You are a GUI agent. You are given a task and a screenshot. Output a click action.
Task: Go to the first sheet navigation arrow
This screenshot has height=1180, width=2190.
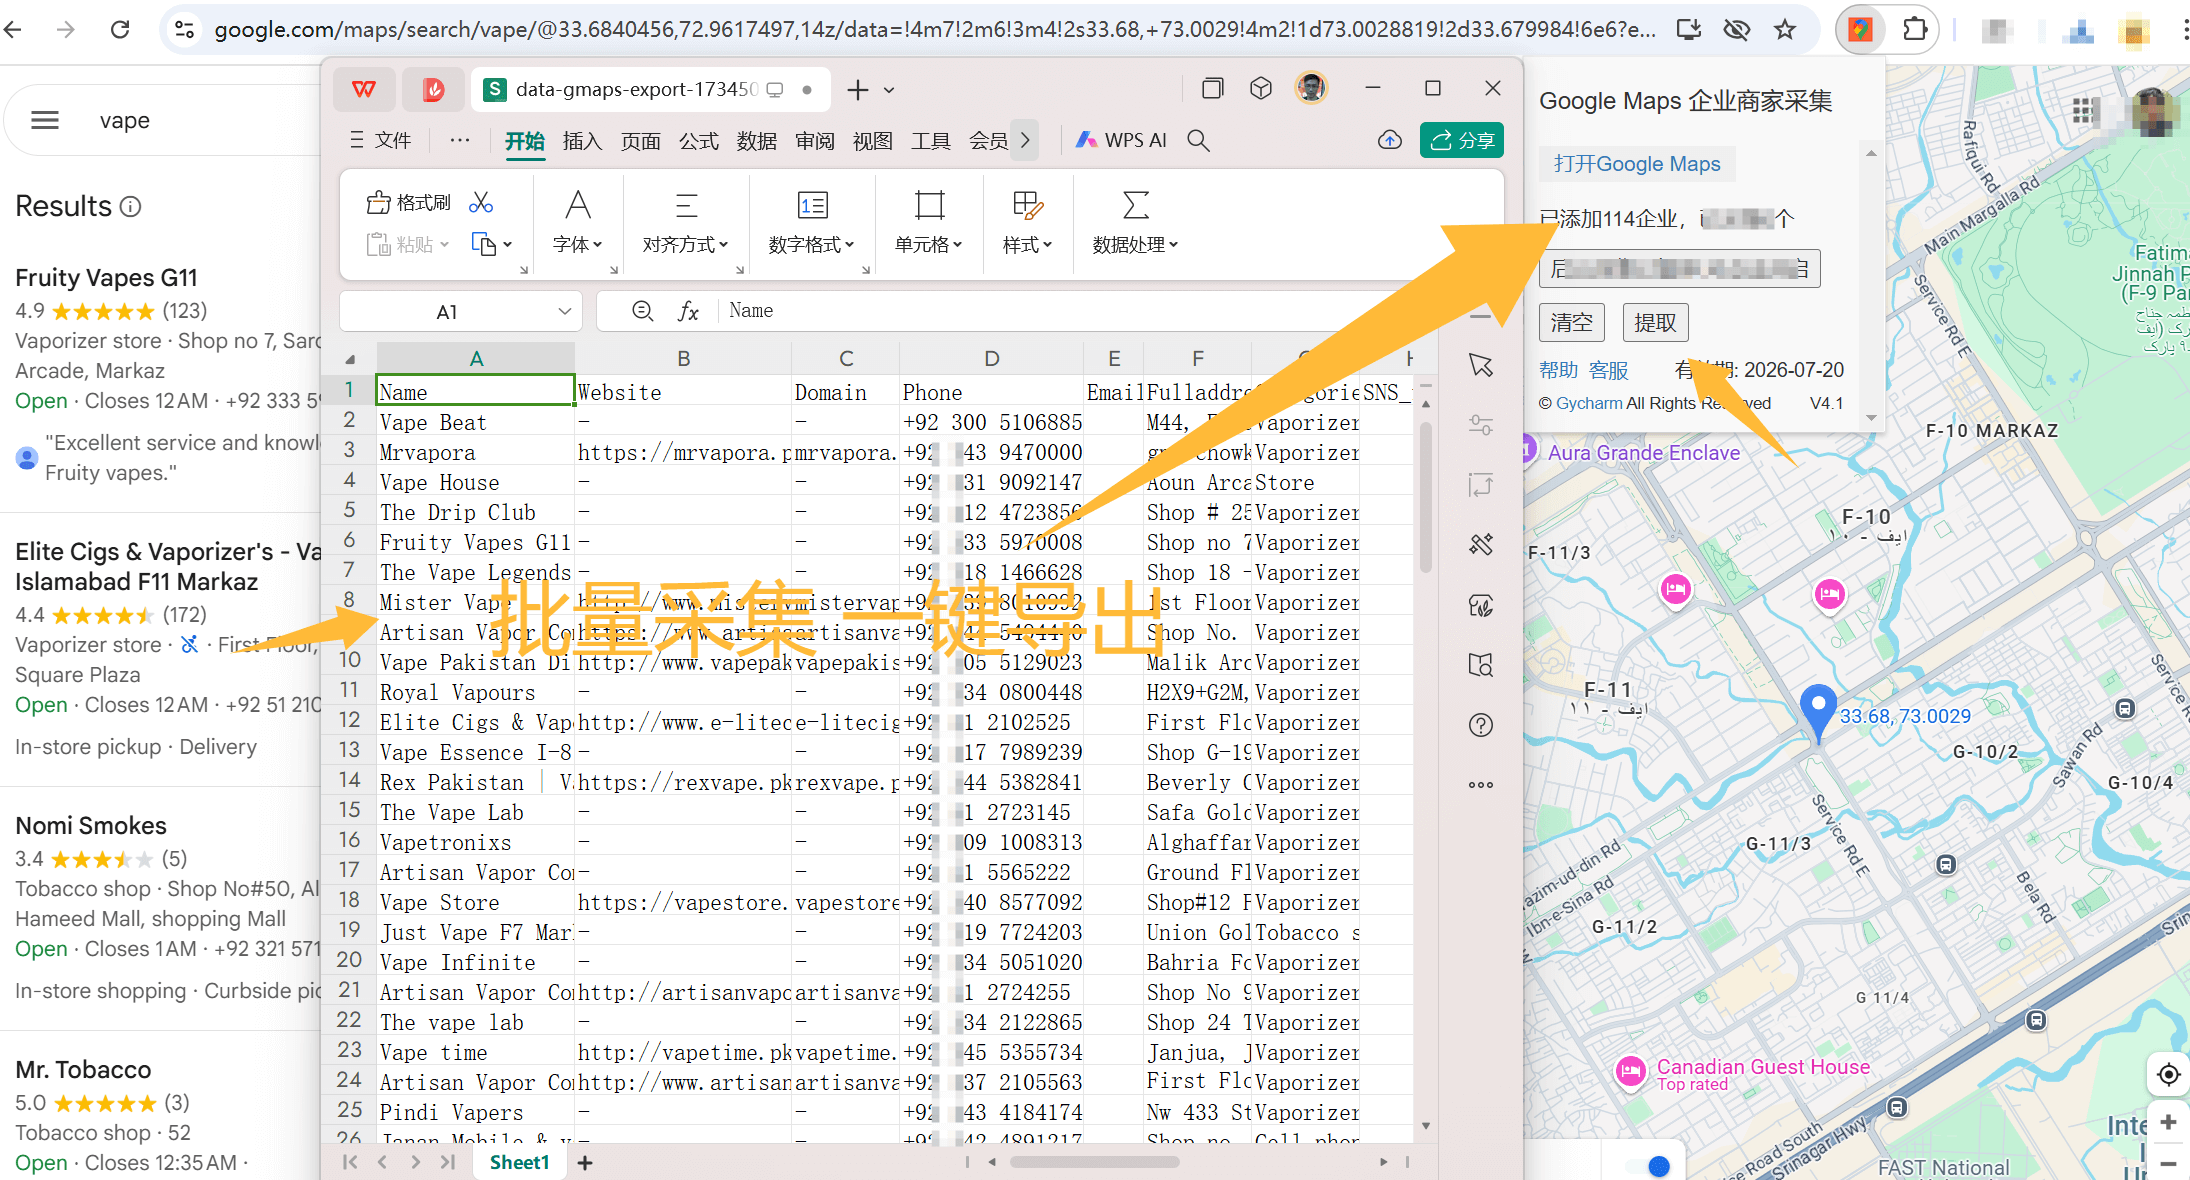(350, 1162)
